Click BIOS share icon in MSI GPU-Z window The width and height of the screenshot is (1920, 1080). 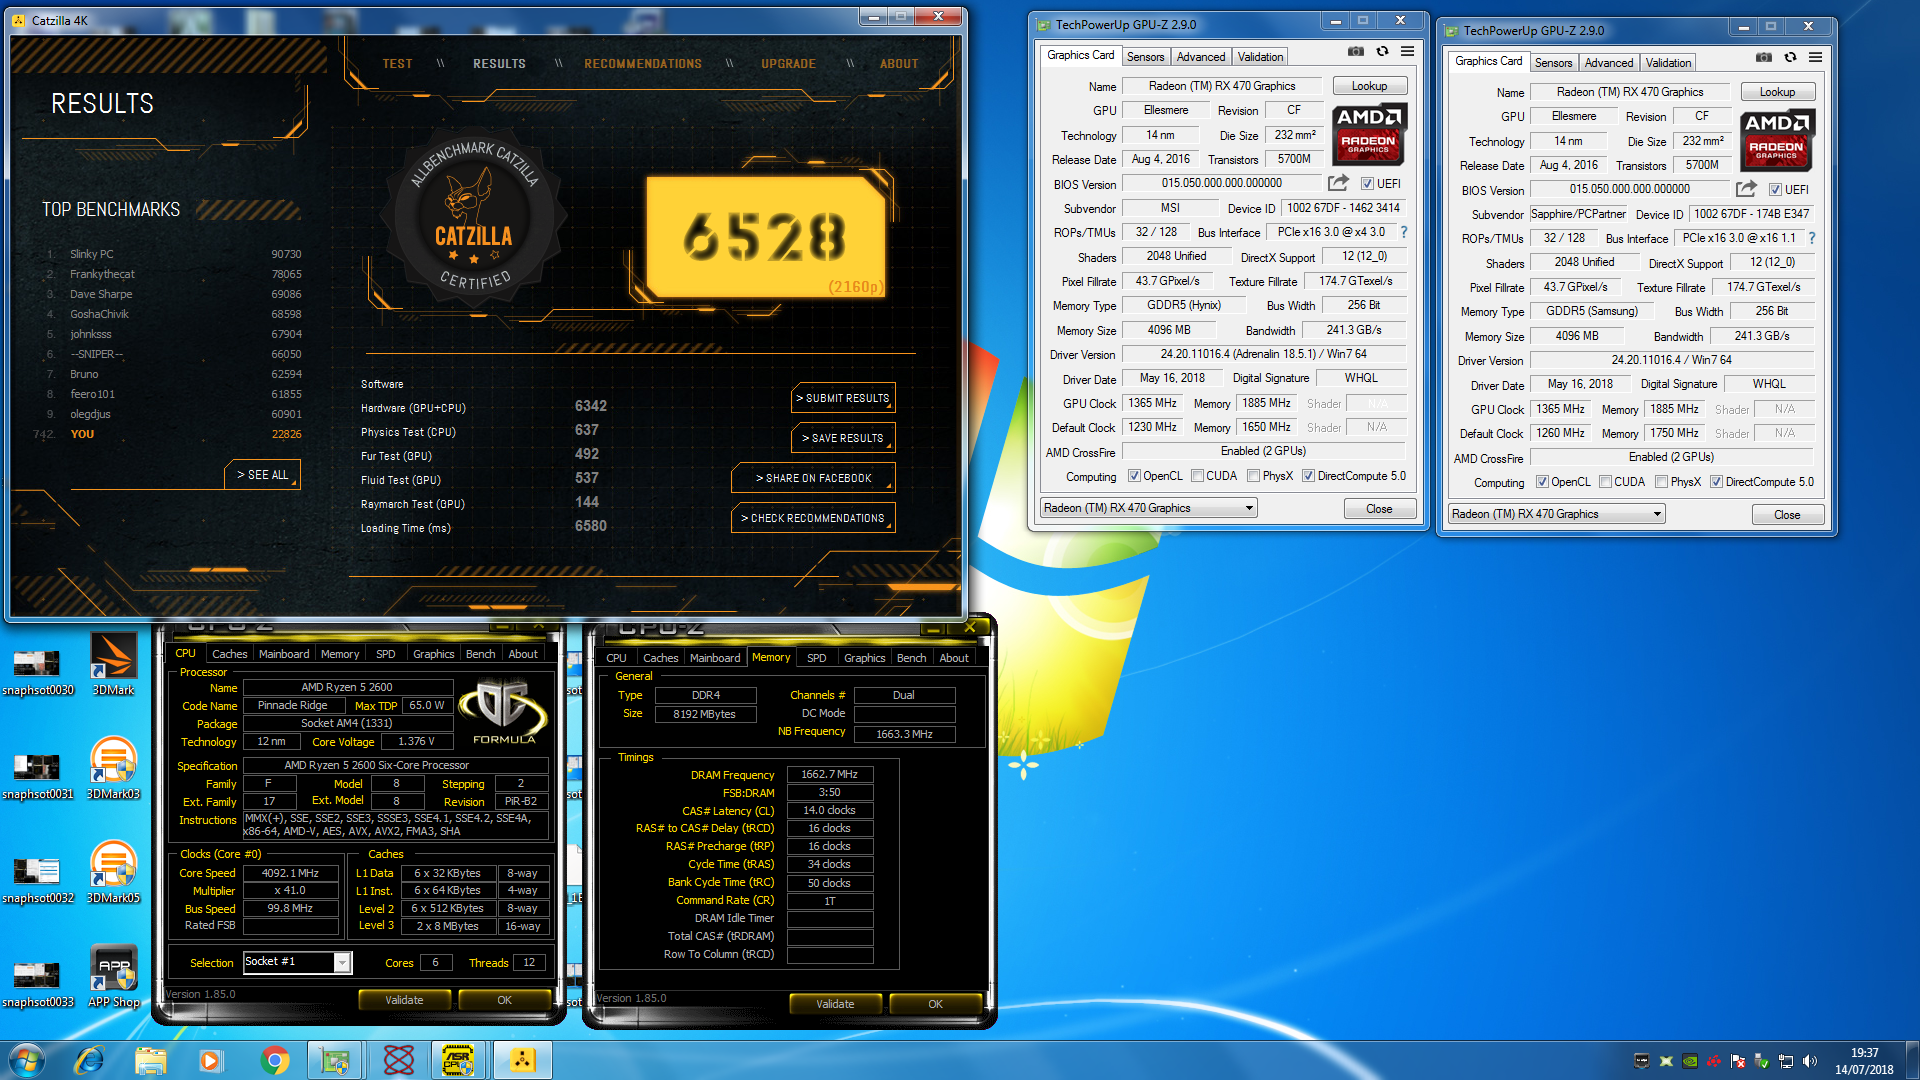pyautogui.click(x=1338, y=183)
